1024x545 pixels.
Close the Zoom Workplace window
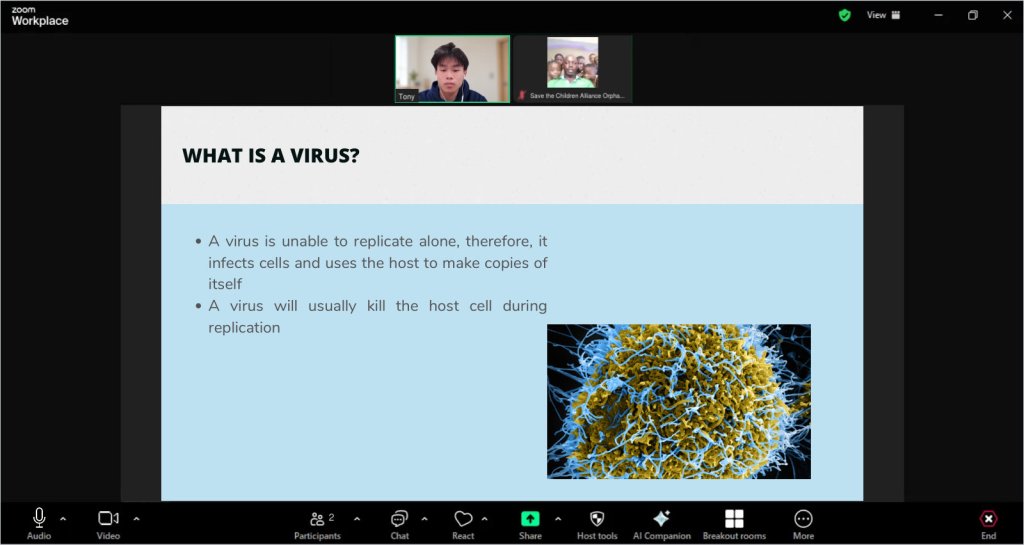pyautogui.click(x=1007, y=15)
